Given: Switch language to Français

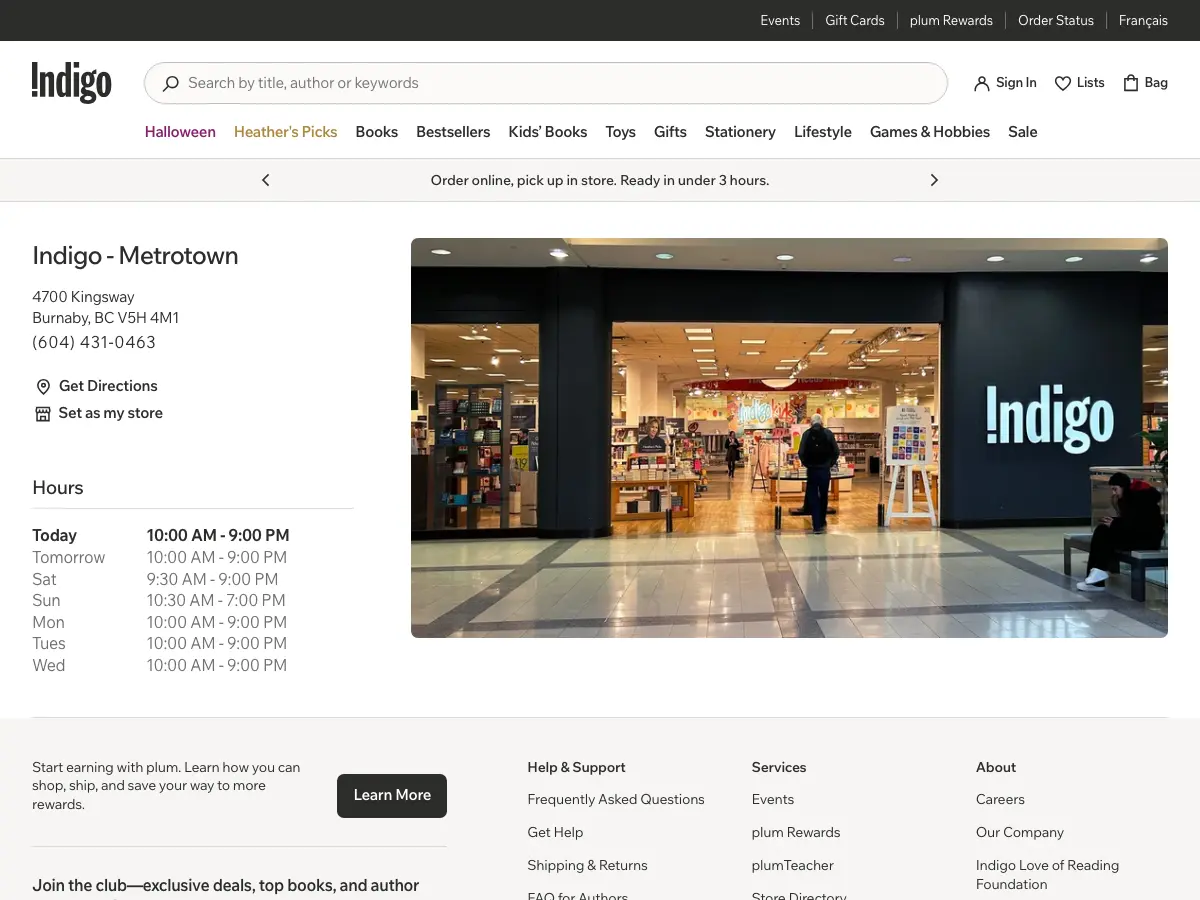Looking at the screenshot, I should coord(1143,20).
